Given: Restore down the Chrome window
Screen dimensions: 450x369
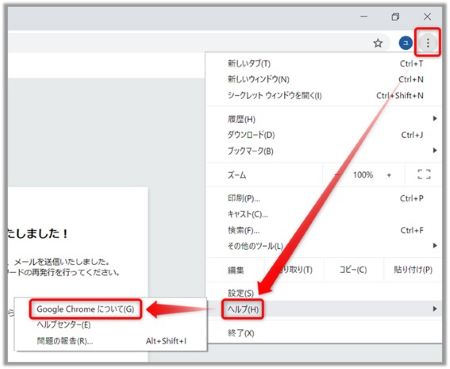Looking at the screenshot, I should (395, 16).
